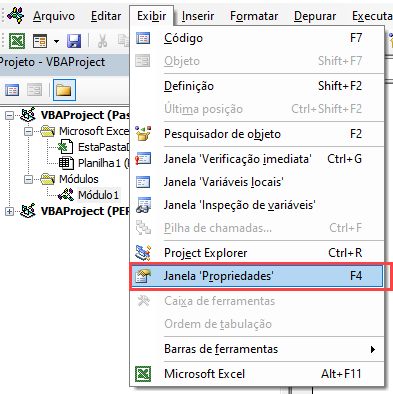The image size is (393, 394).
Task: Open Barras de ferramentas submenu
Action: tap(256, 349)
